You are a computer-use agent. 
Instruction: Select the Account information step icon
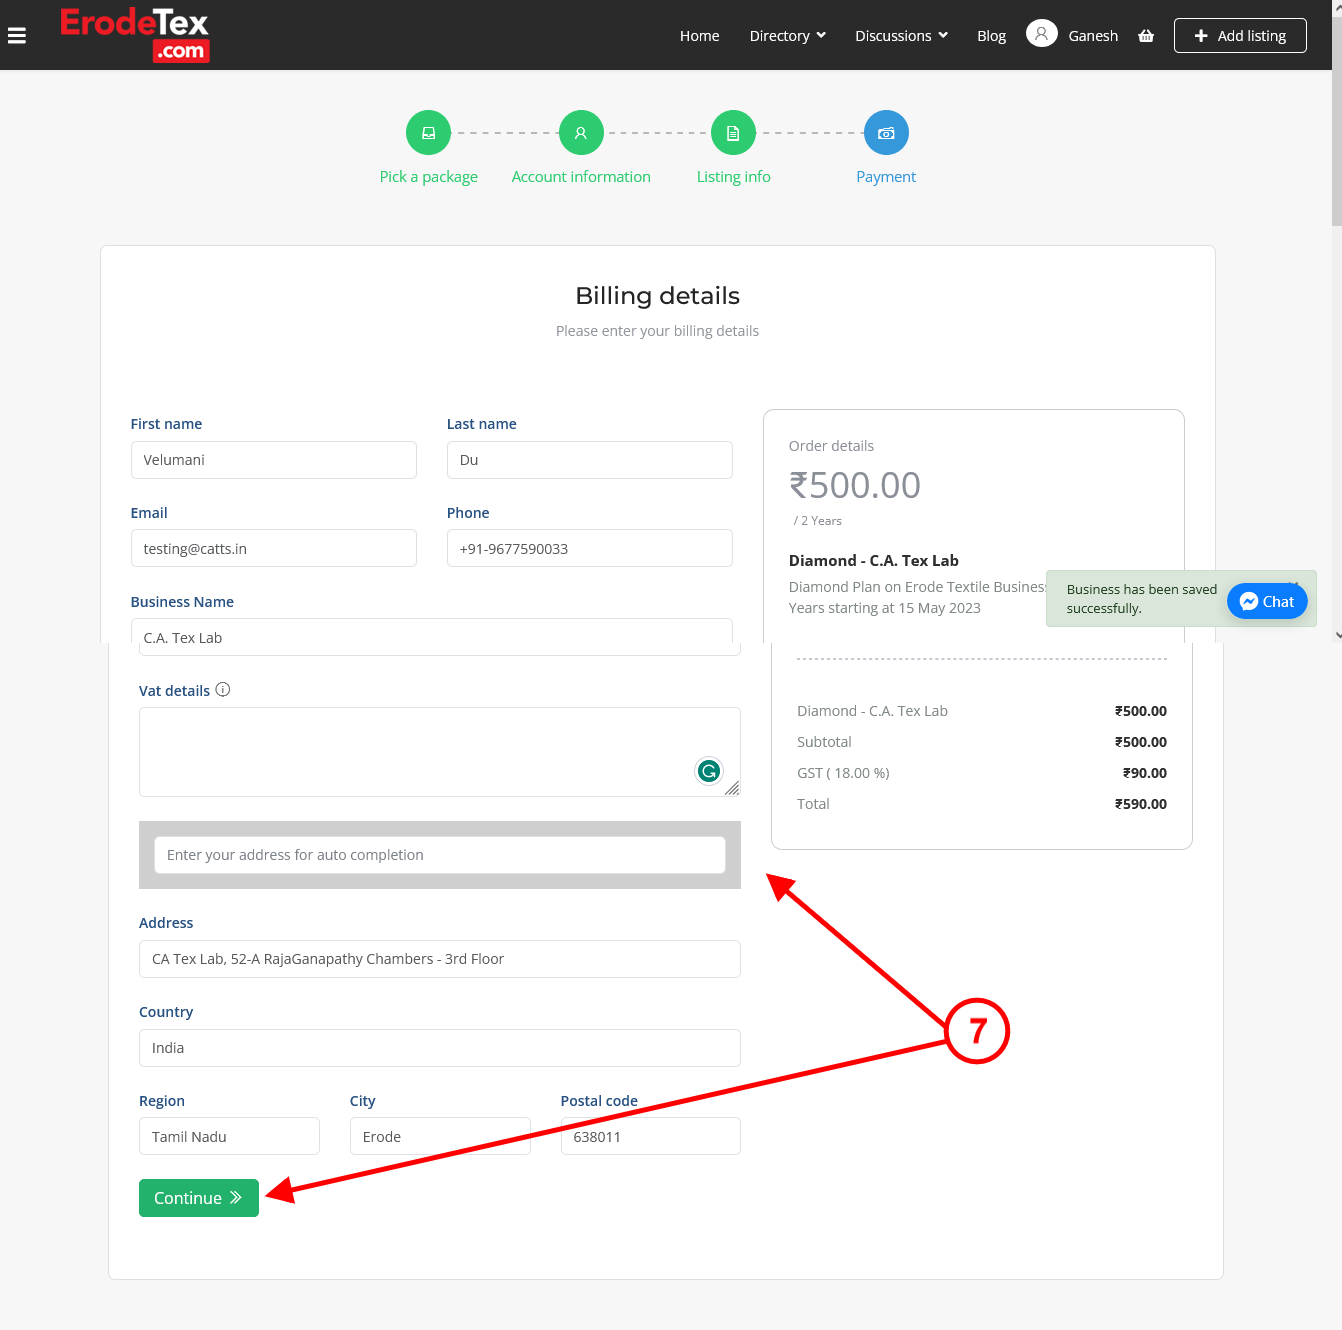coord(581,133)
